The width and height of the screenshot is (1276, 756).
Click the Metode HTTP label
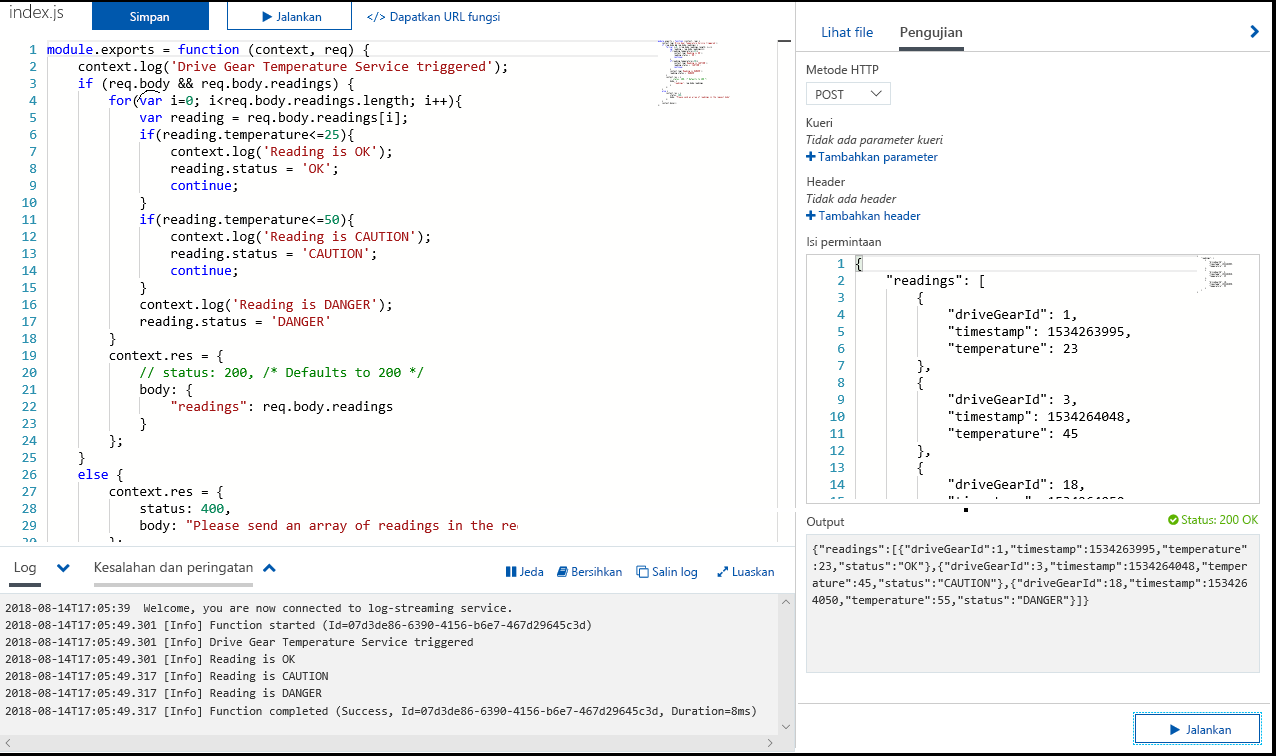[x=842, y=70]
